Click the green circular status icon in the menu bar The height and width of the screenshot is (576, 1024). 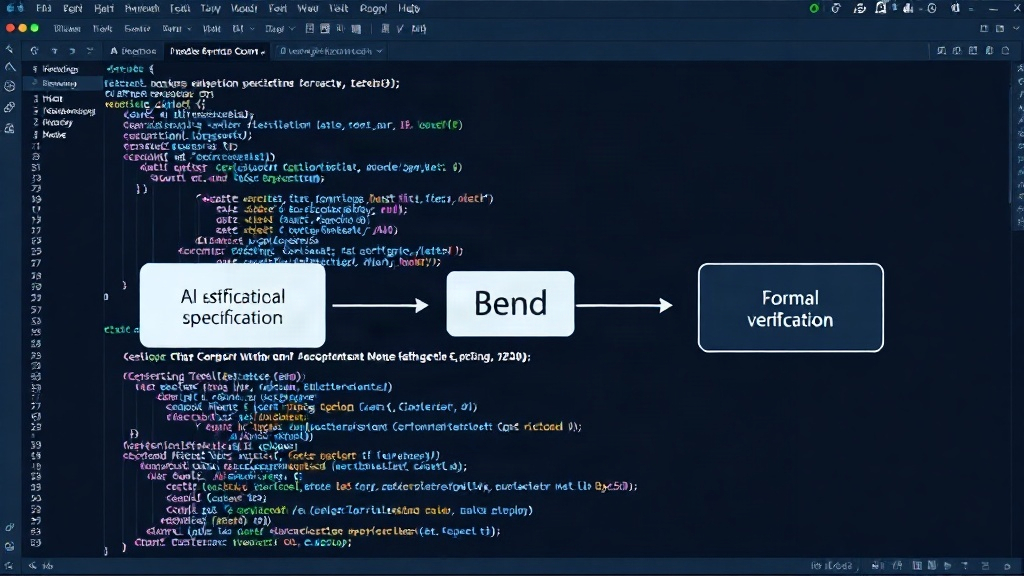(x=814, y=8)
